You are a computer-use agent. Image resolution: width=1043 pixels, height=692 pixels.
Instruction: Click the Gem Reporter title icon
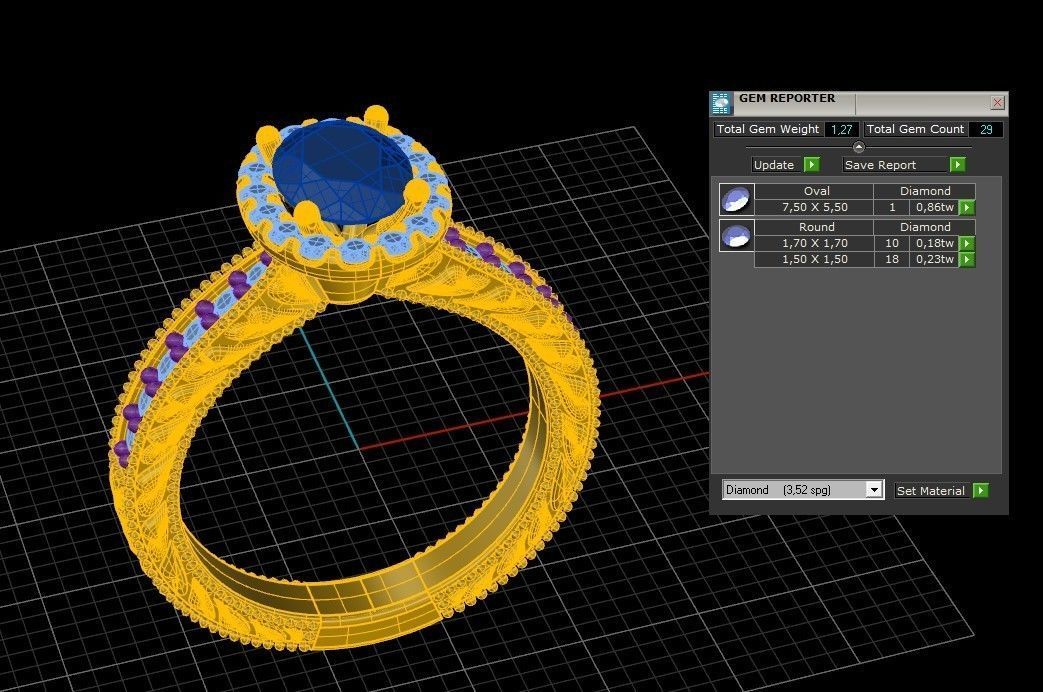point(721,103)
